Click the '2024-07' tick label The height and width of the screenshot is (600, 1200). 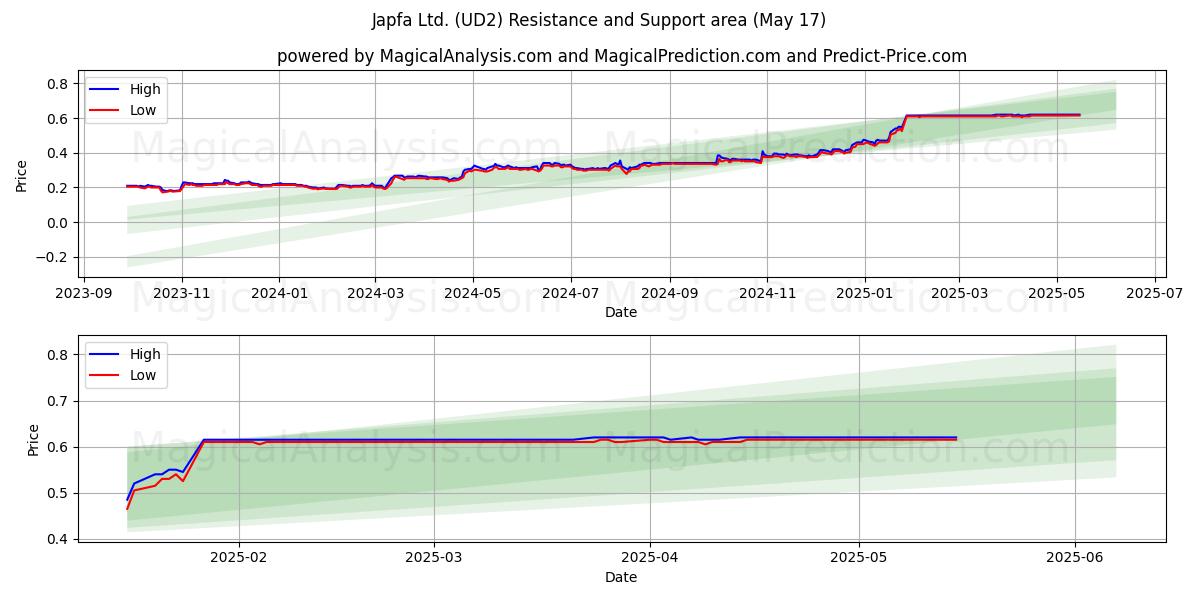(570, 293)
